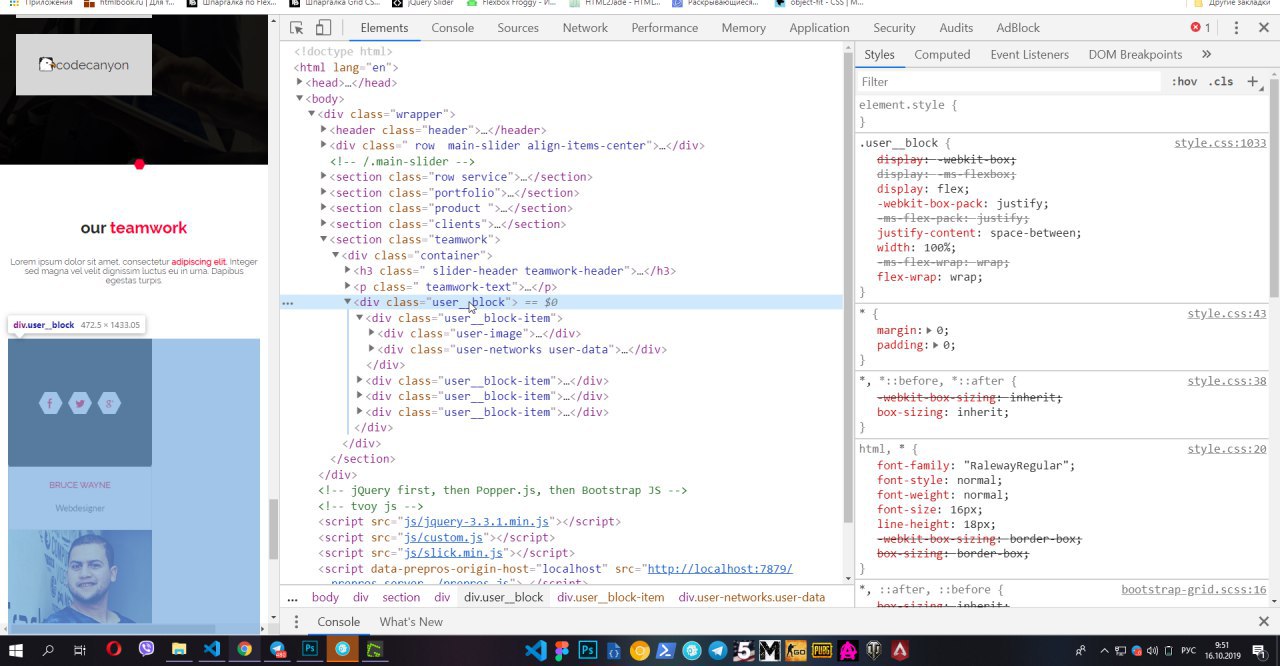
Task: Open Figma from the taskbar
Action: [562, 651]
